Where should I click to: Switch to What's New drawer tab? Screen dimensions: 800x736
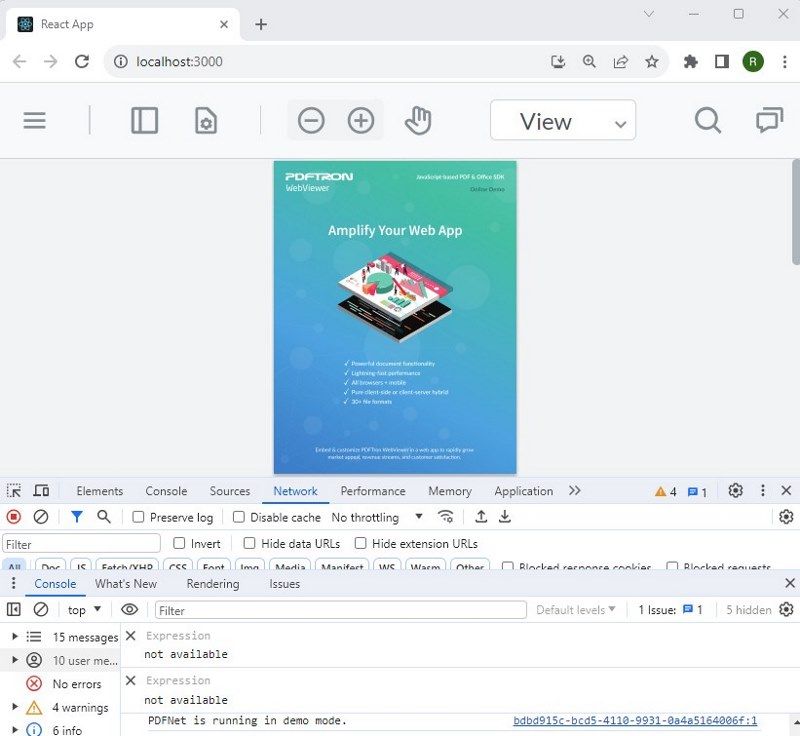[x=126, y=583]
